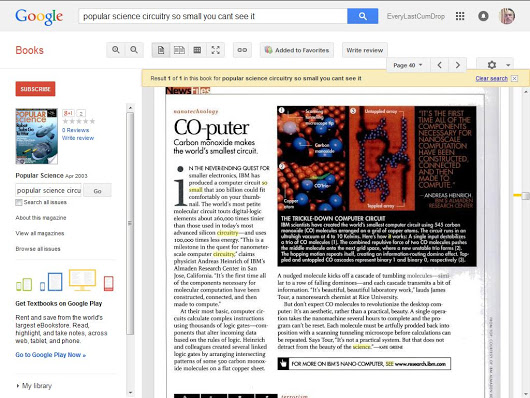530x398 pixels.
Task: Click the zoom in magnifier icon
Action: click(116, 50)
